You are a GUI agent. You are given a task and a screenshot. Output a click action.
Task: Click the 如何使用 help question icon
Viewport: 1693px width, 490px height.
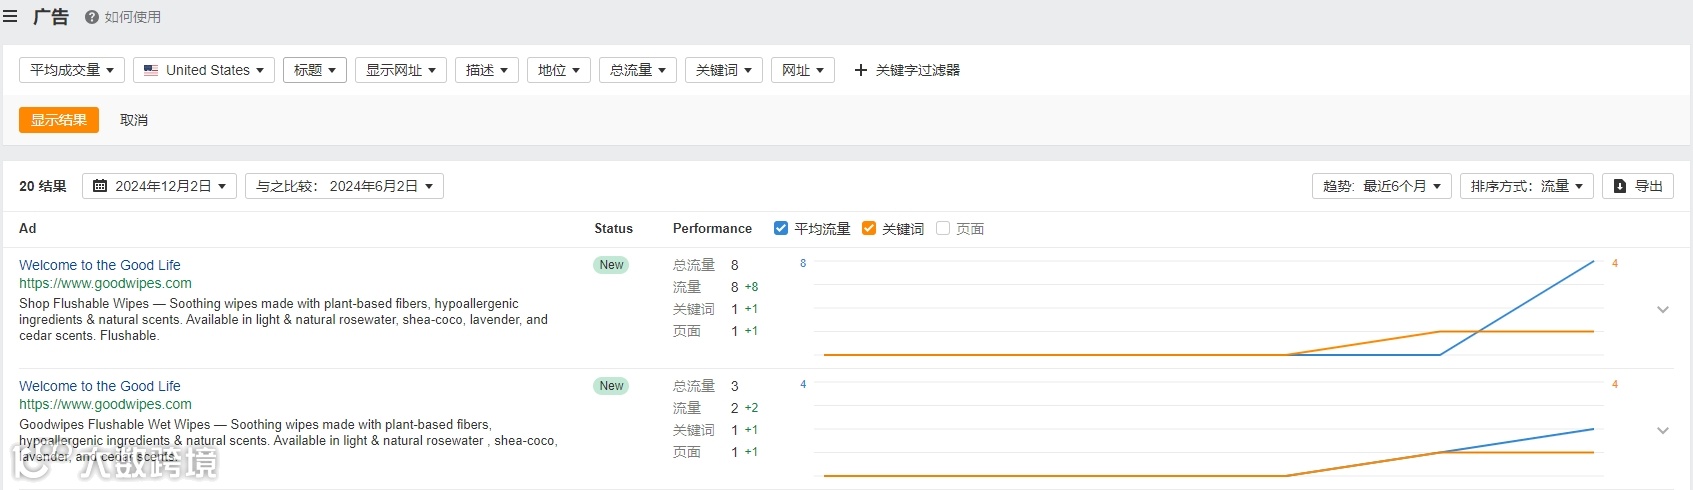[x=92, y=17]
